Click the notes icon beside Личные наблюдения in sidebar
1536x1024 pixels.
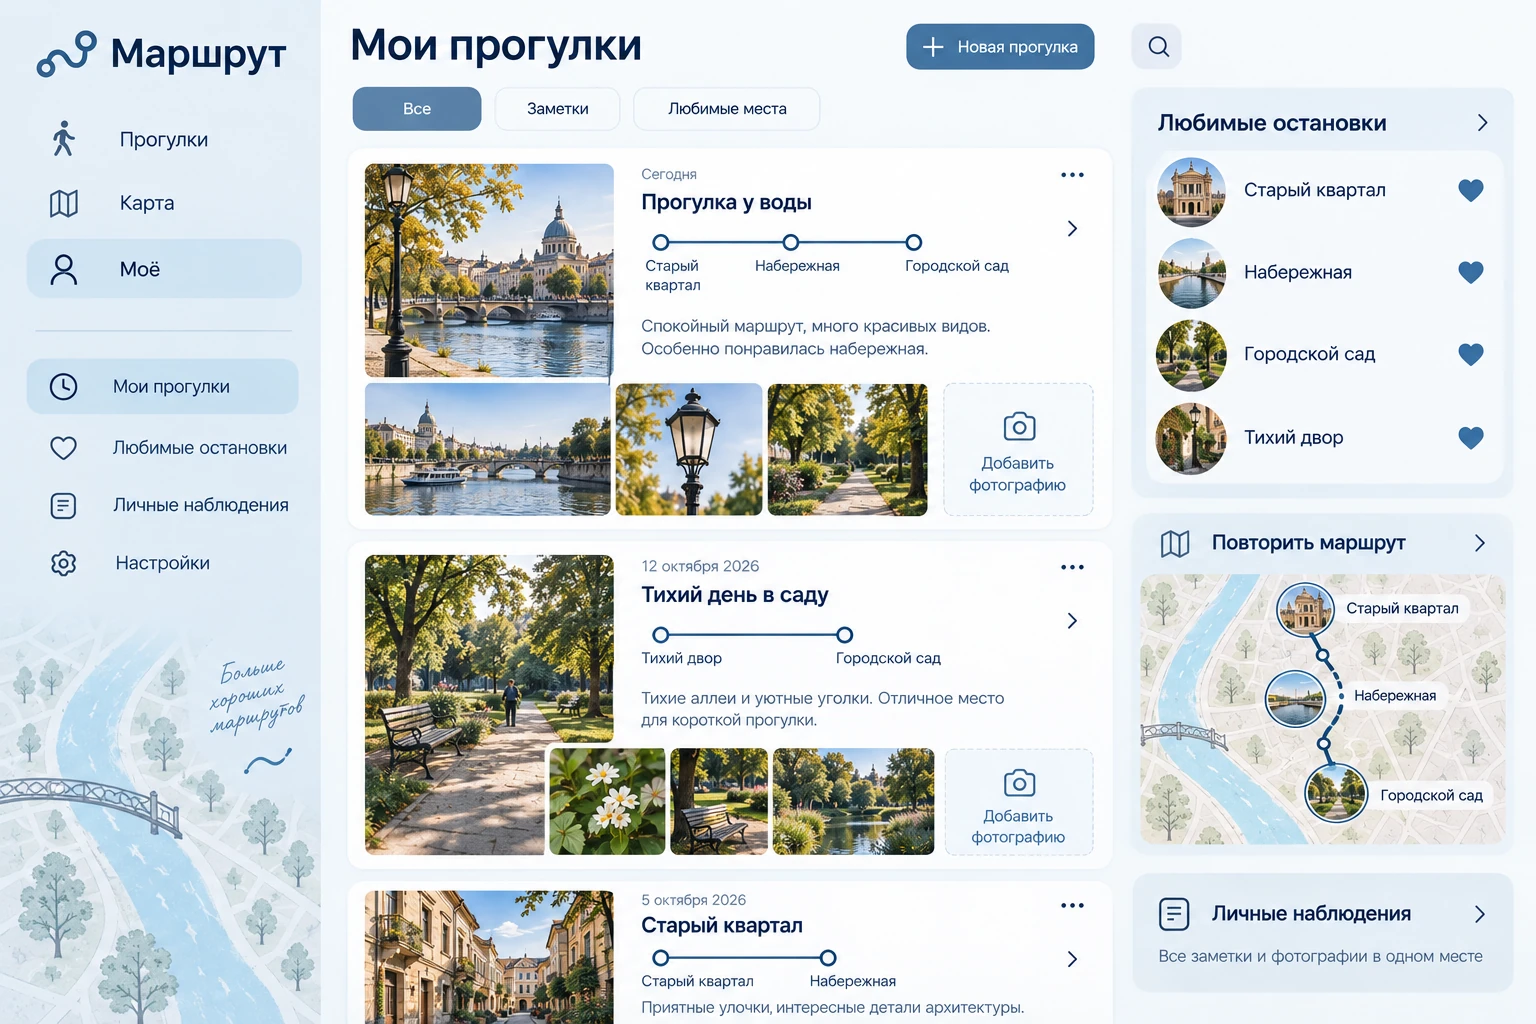[63, 505]
